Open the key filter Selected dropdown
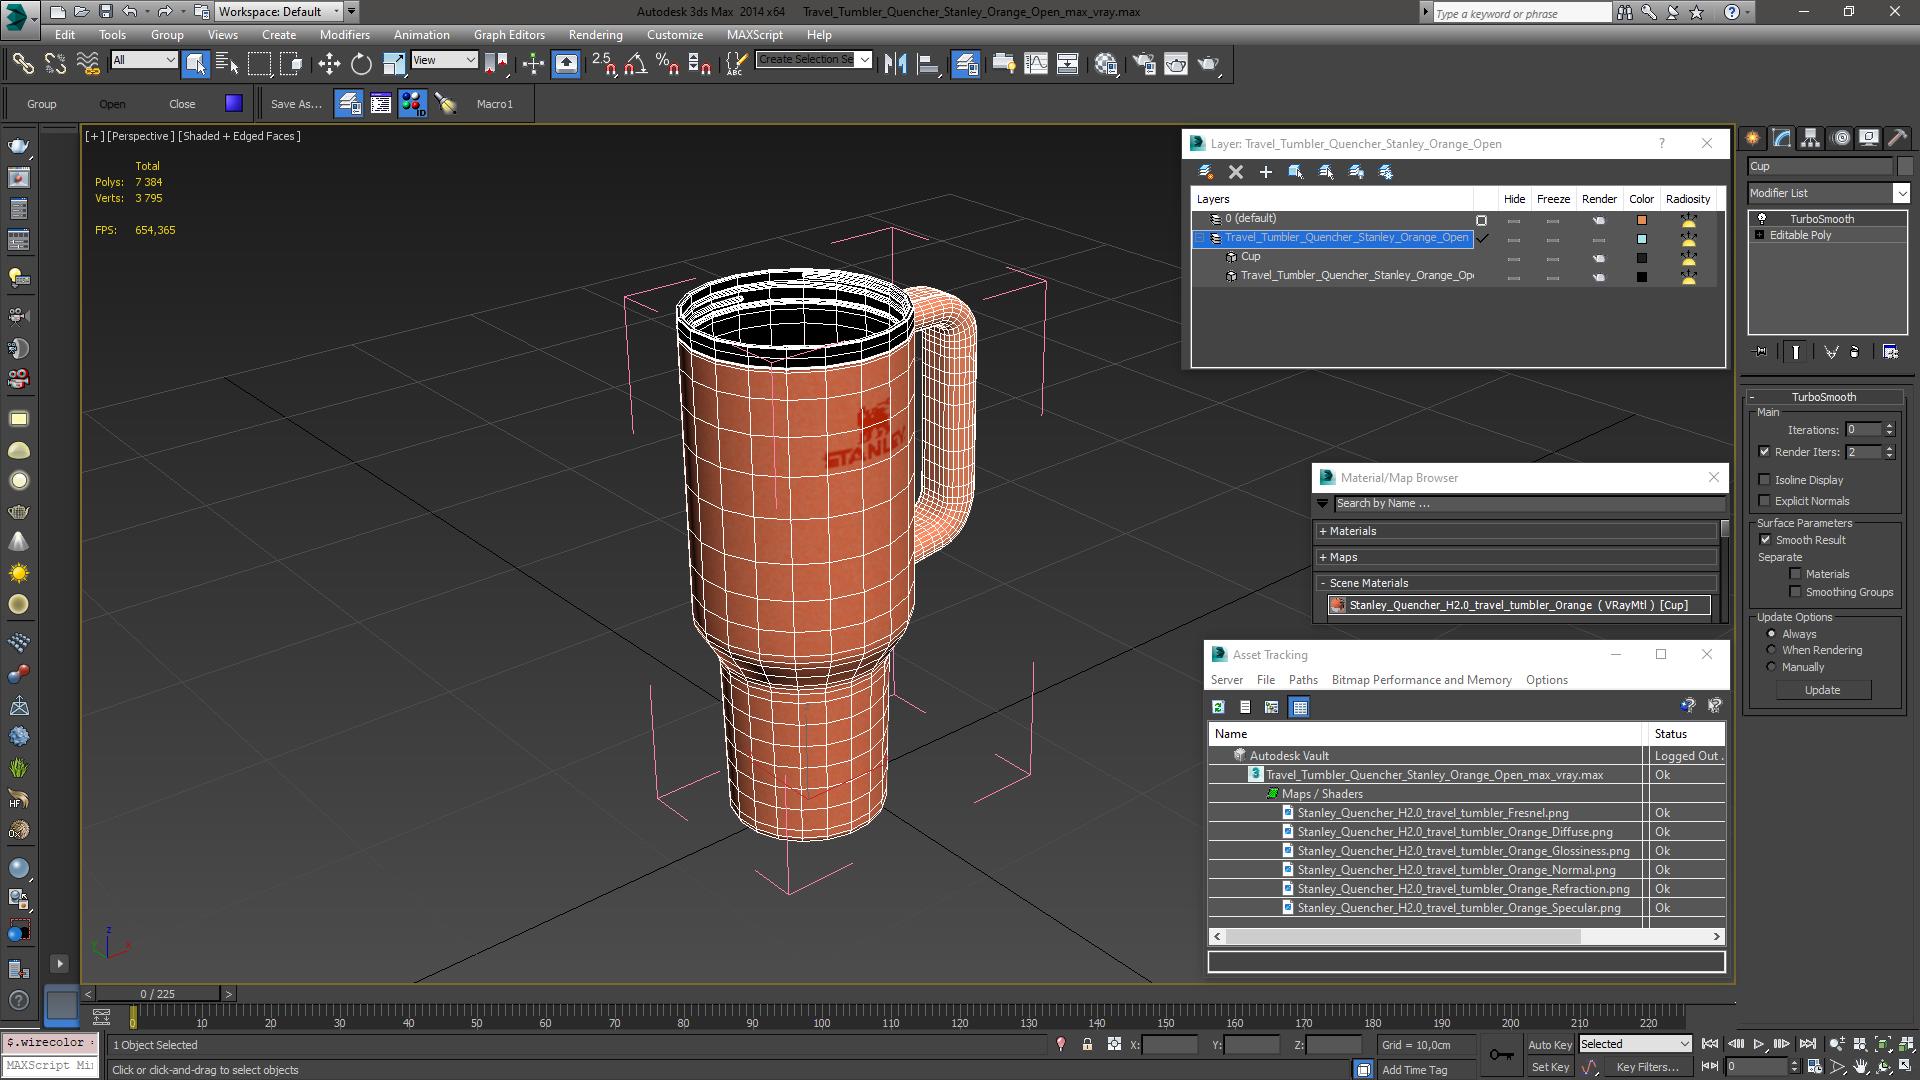 point(1634,1044)
